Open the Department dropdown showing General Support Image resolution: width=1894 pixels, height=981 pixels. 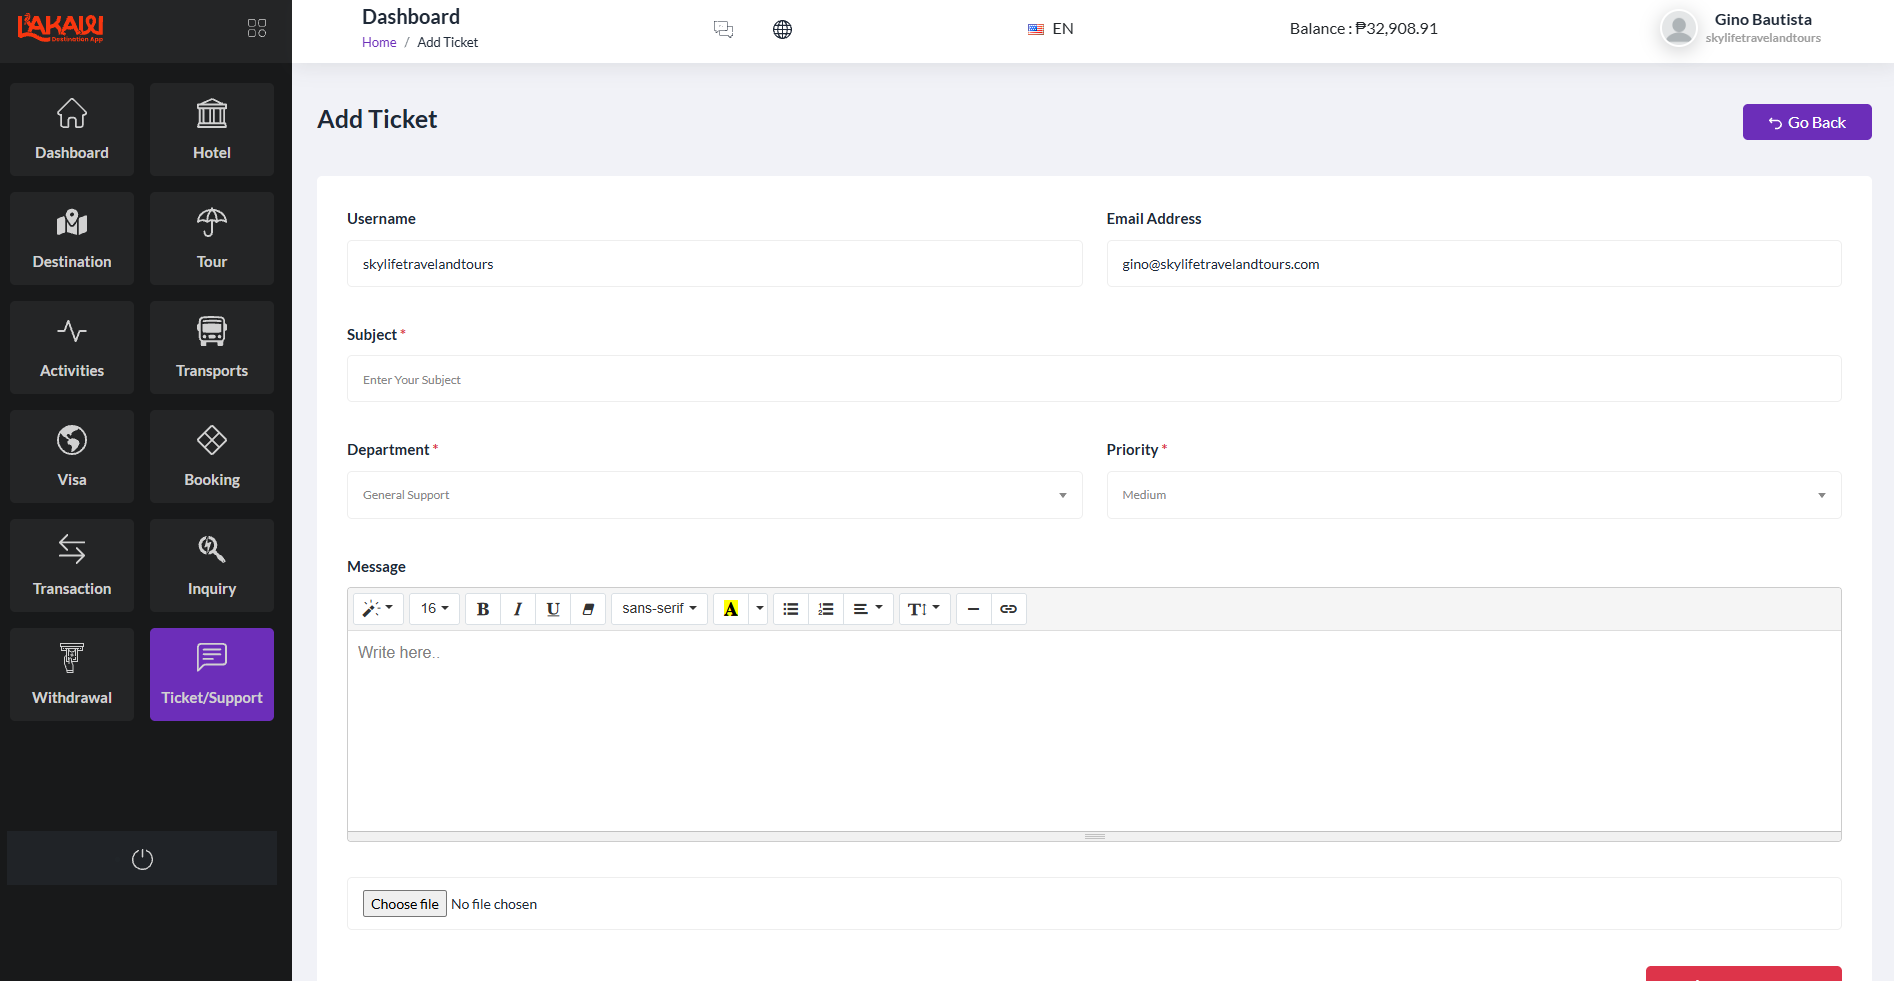point(715,495)
